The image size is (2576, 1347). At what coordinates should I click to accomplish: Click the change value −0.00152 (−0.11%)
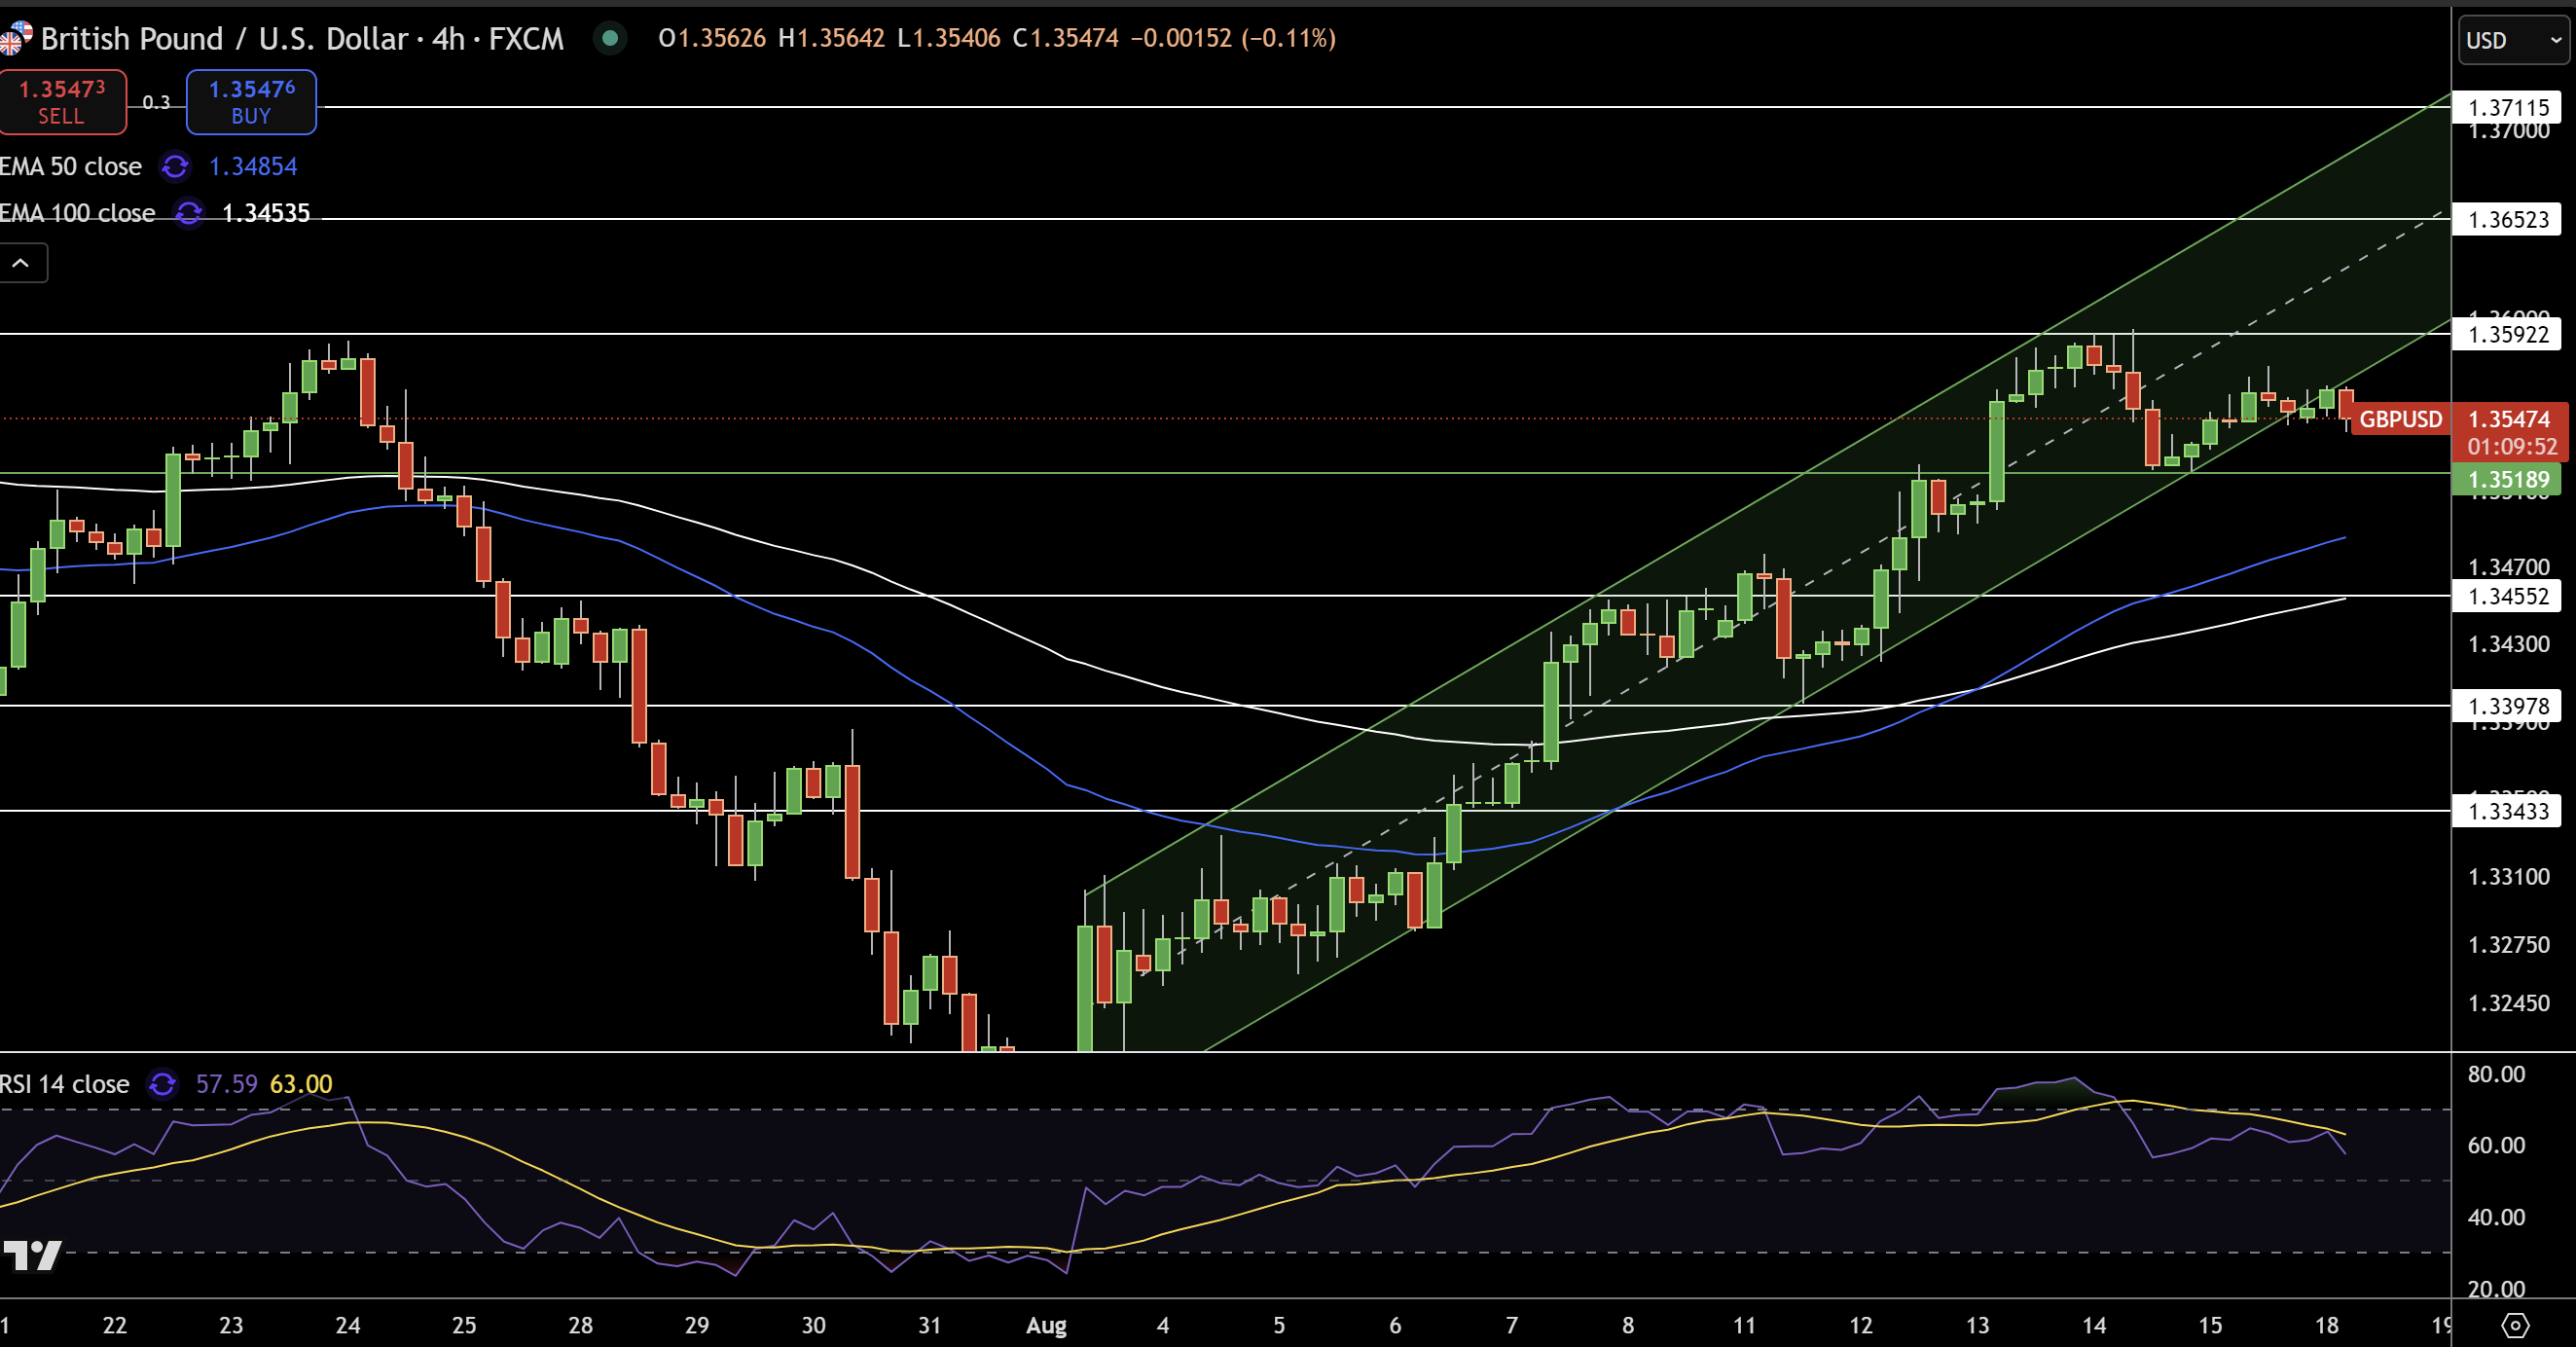[1233, 38]
